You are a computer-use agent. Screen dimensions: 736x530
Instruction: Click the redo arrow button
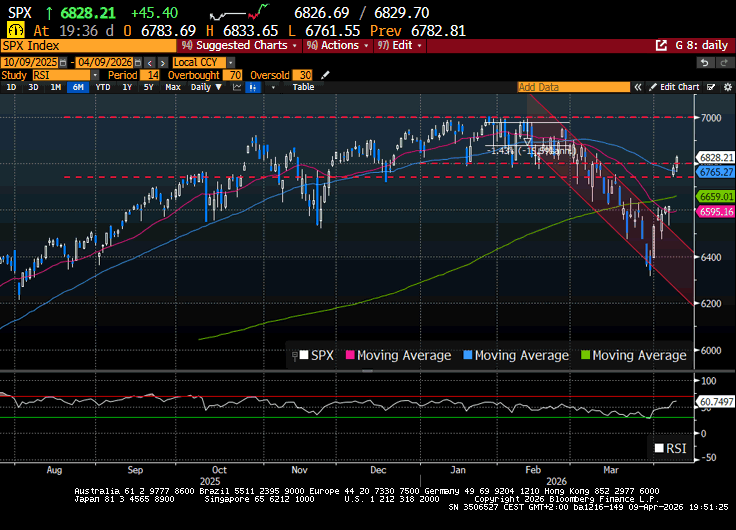724,62
